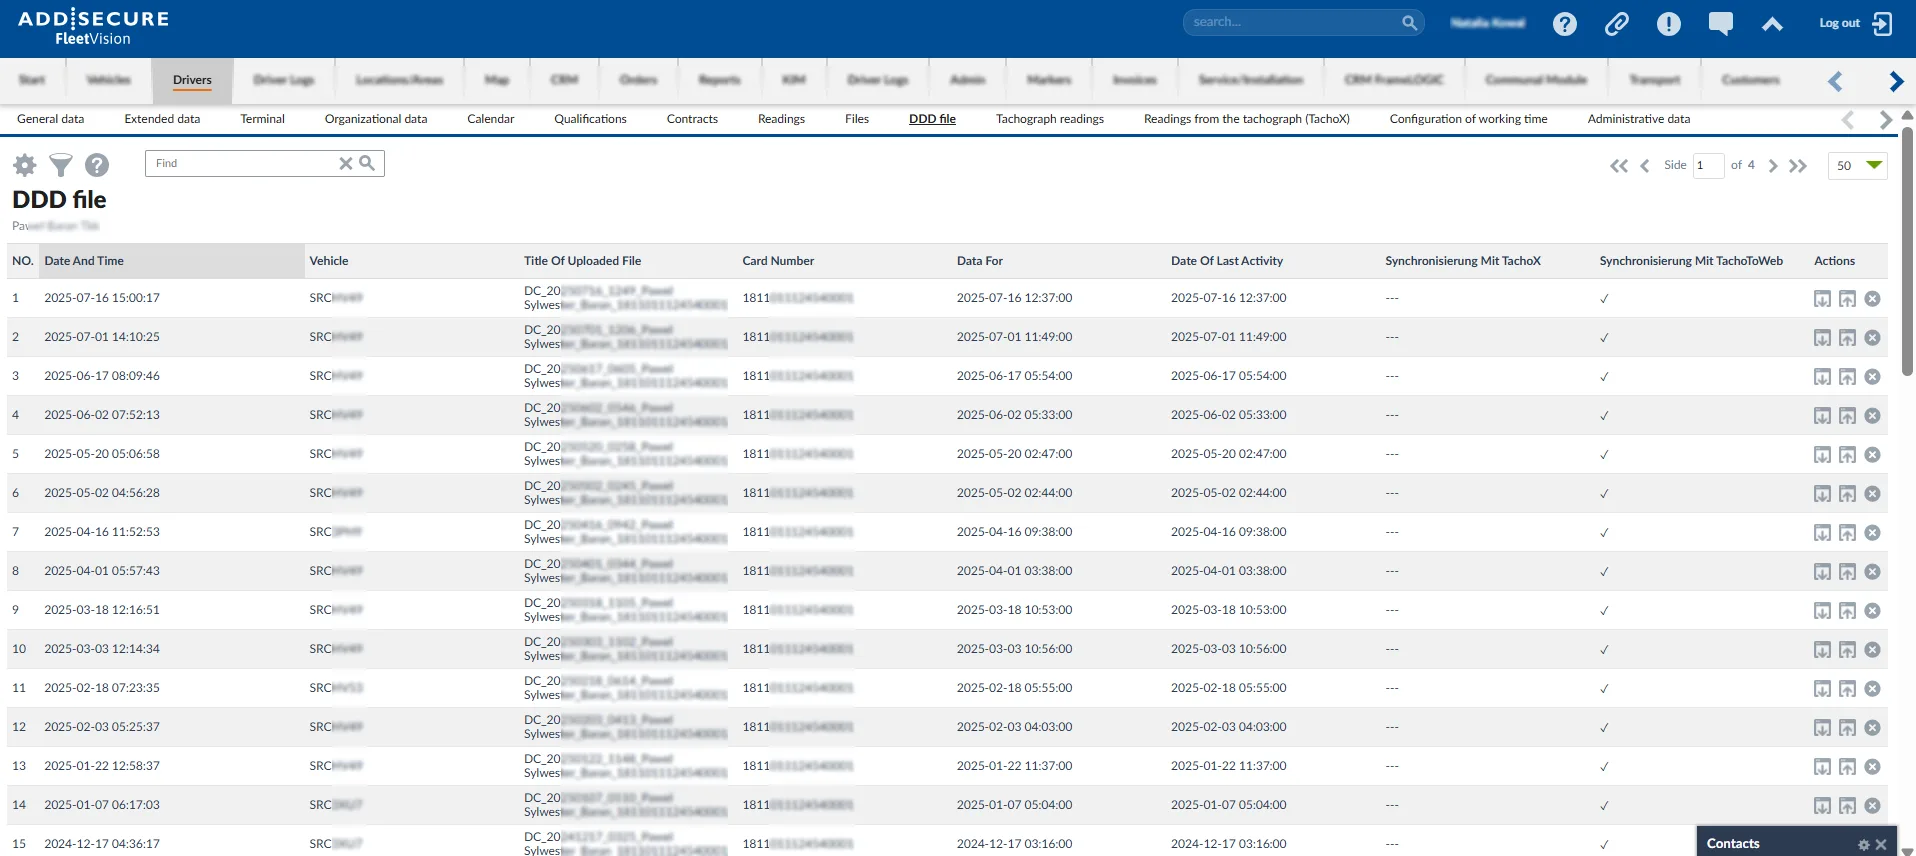
Task: Open the Tachograph readings sub-tab
Action: pos(1050,119)
